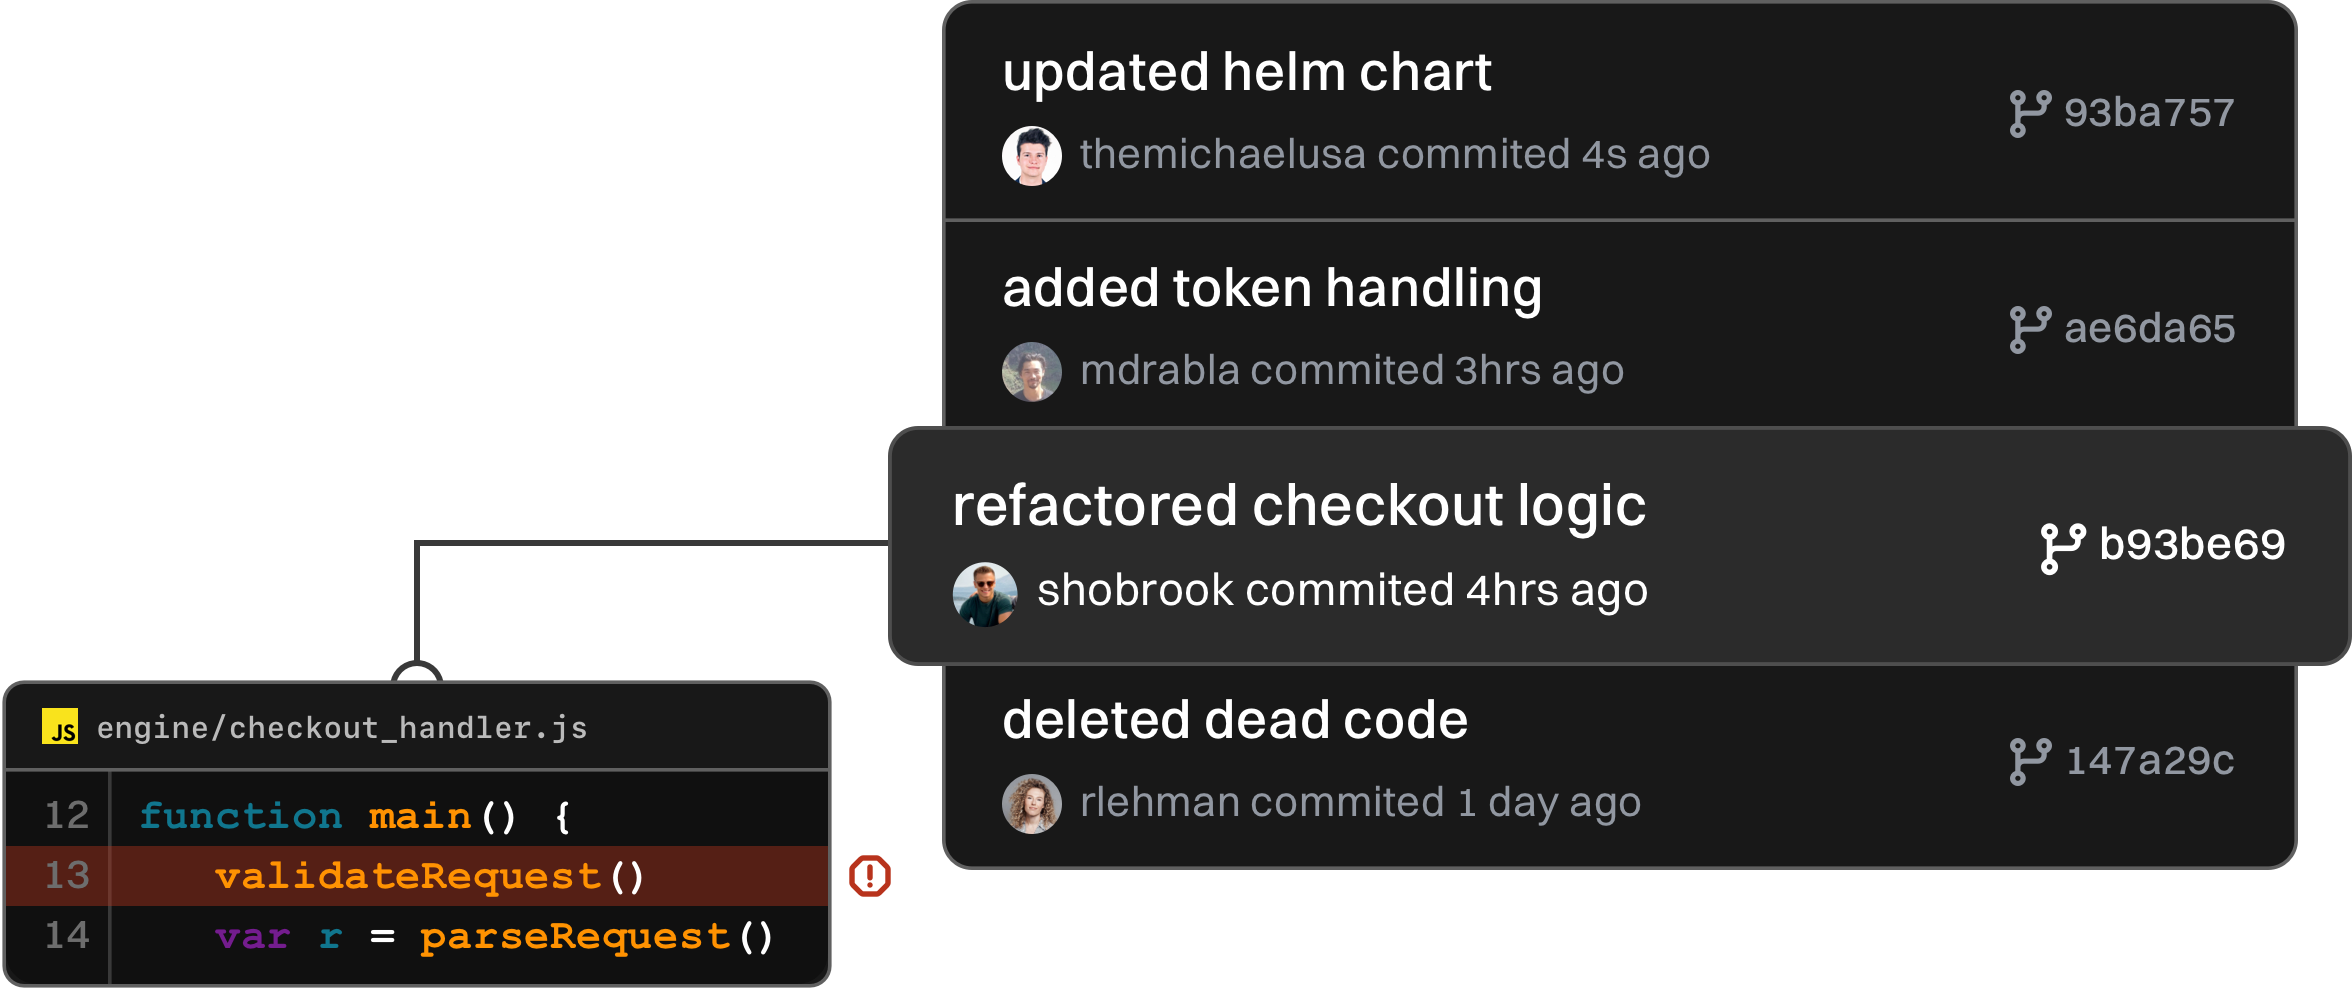Click line number 13 in gutter

67,876
